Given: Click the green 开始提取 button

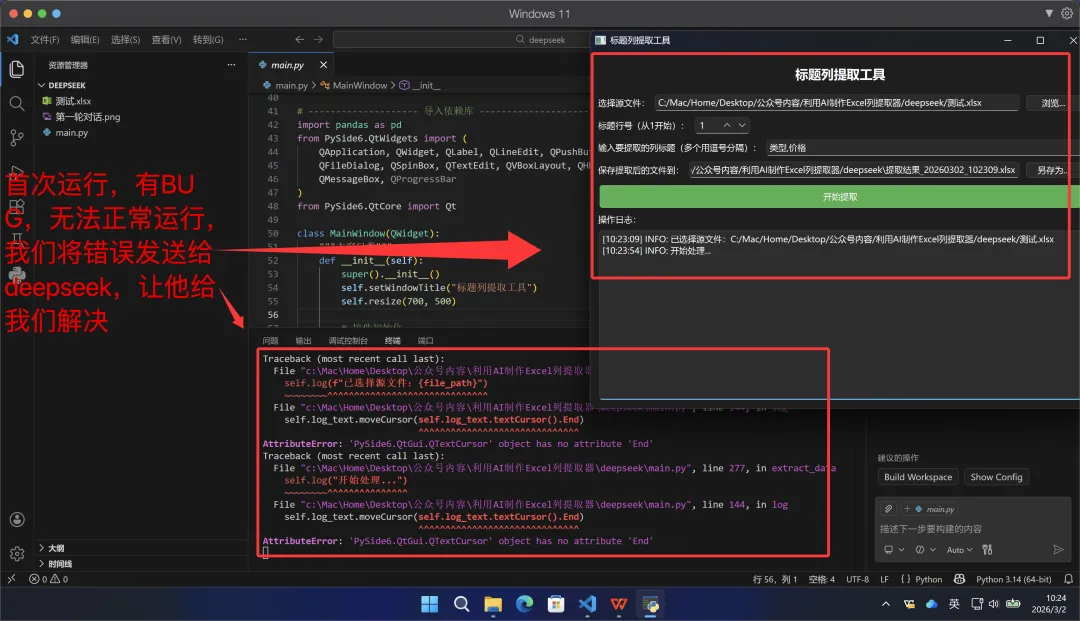Looking at the screenshot, I should [839, 197].
